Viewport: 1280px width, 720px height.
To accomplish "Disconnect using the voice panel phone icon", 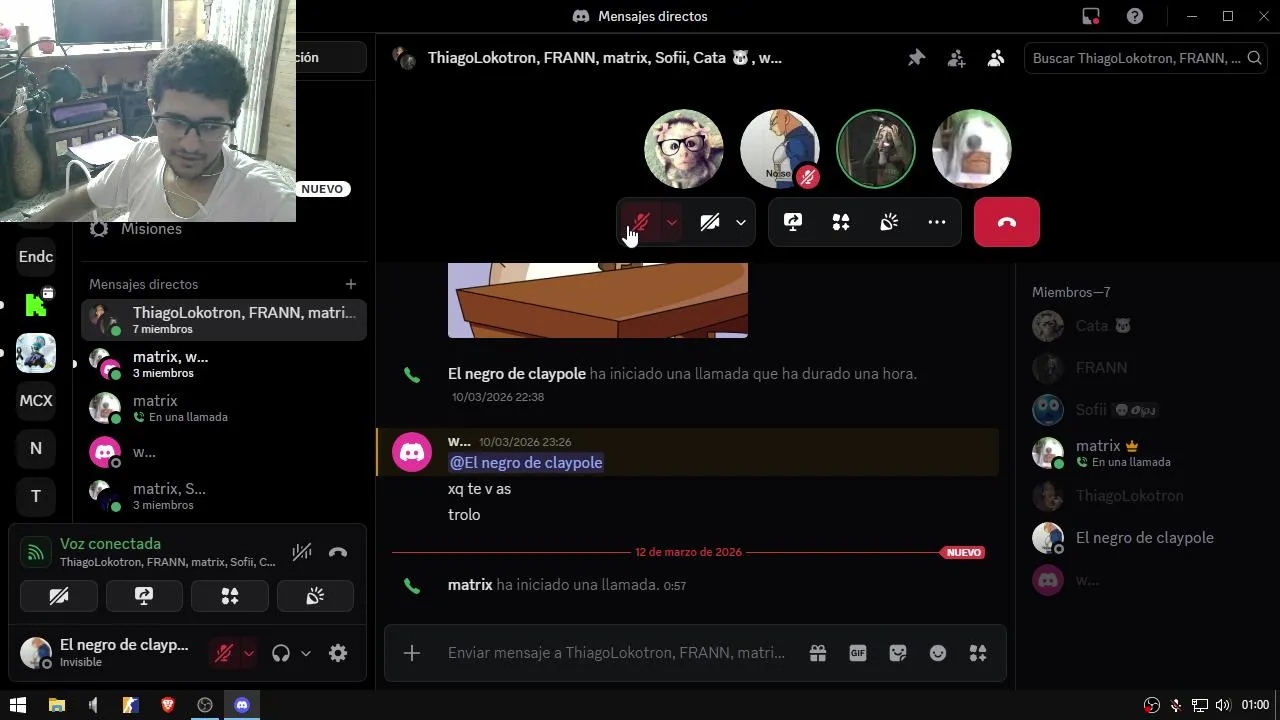I will pos(338,552).
